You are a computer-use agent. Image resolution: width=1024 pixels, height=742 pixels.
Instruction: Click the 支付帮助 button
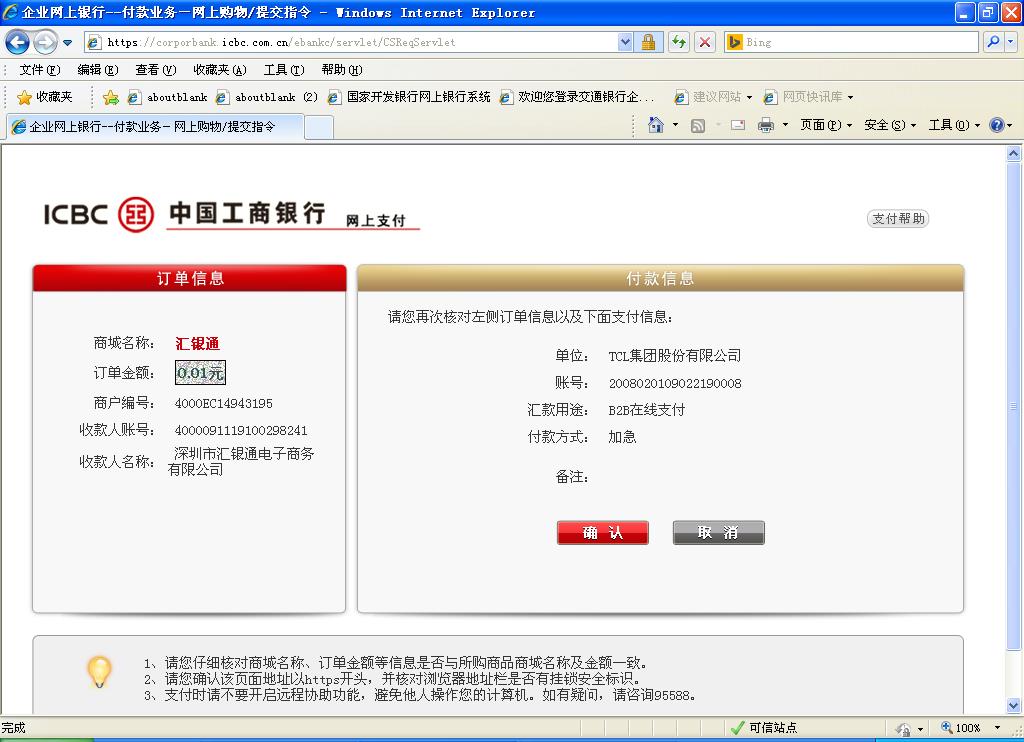tap(898, 219)
